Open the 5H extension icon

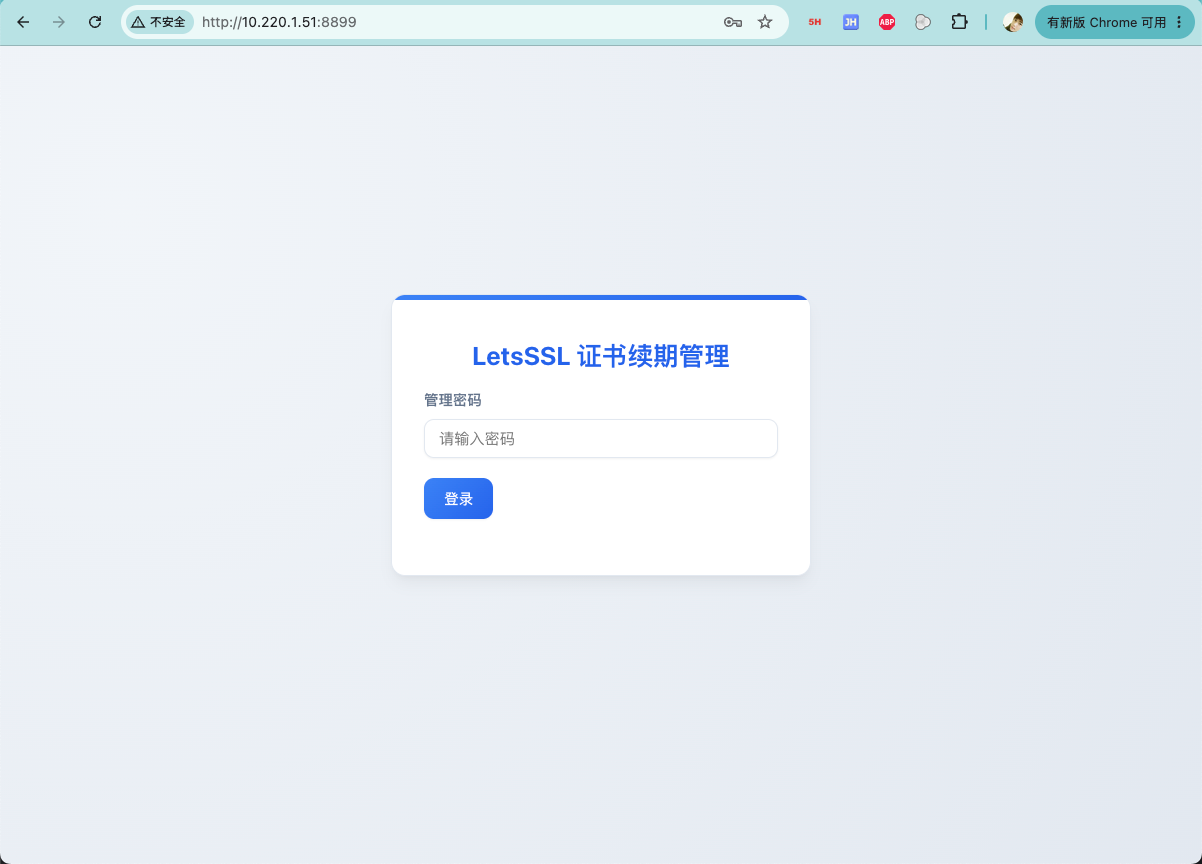tap(815, 22)
